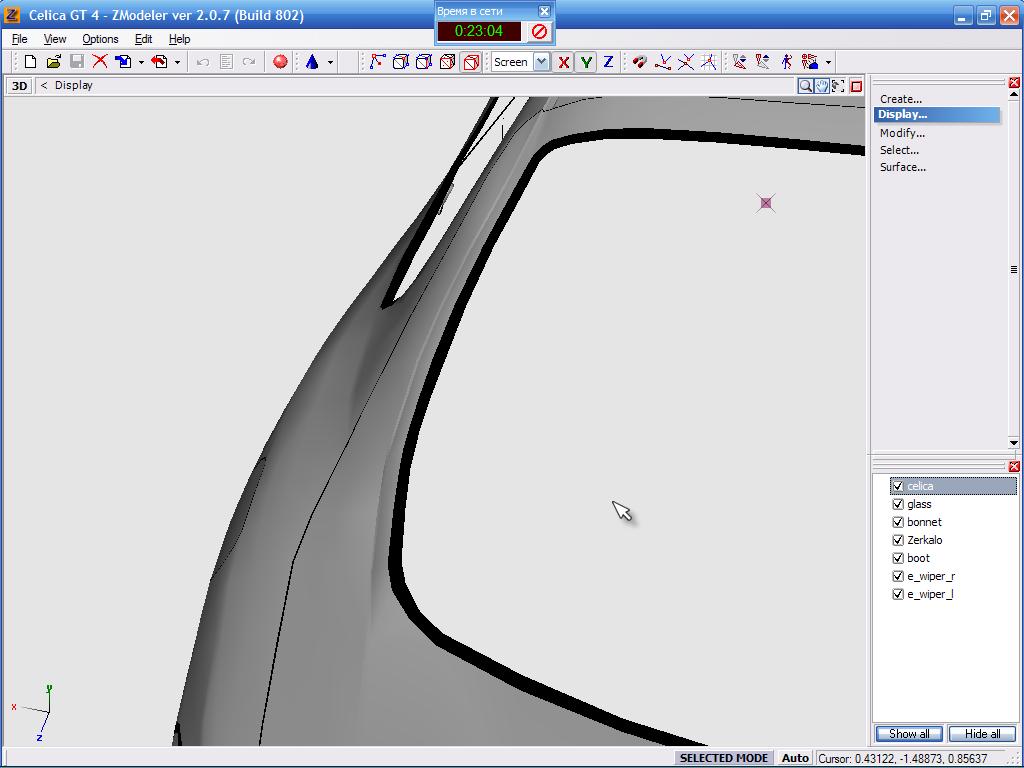Click the zoom magnifier in viewport
1024x768 pixels.
coord(805,86)
